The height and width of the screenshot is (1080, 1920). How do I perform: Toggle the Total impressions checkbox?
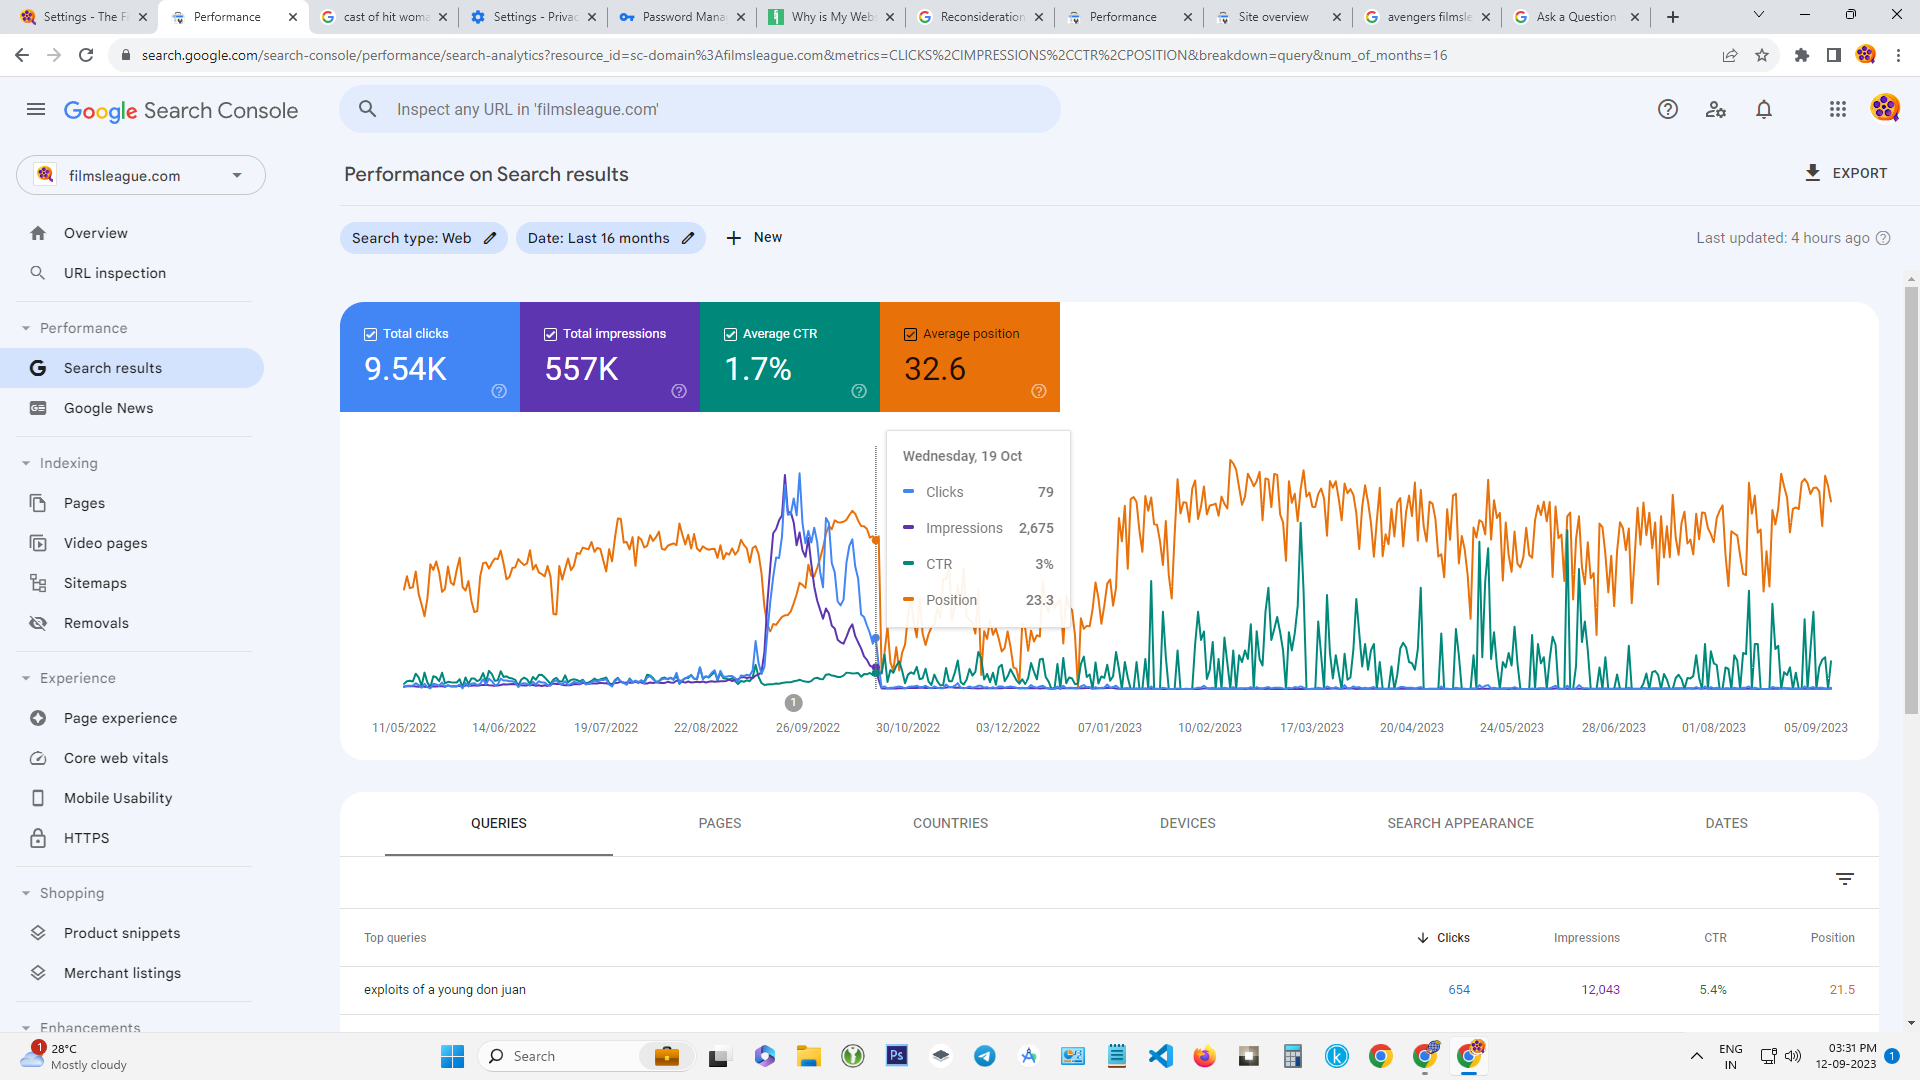click(x=550, y=334)
